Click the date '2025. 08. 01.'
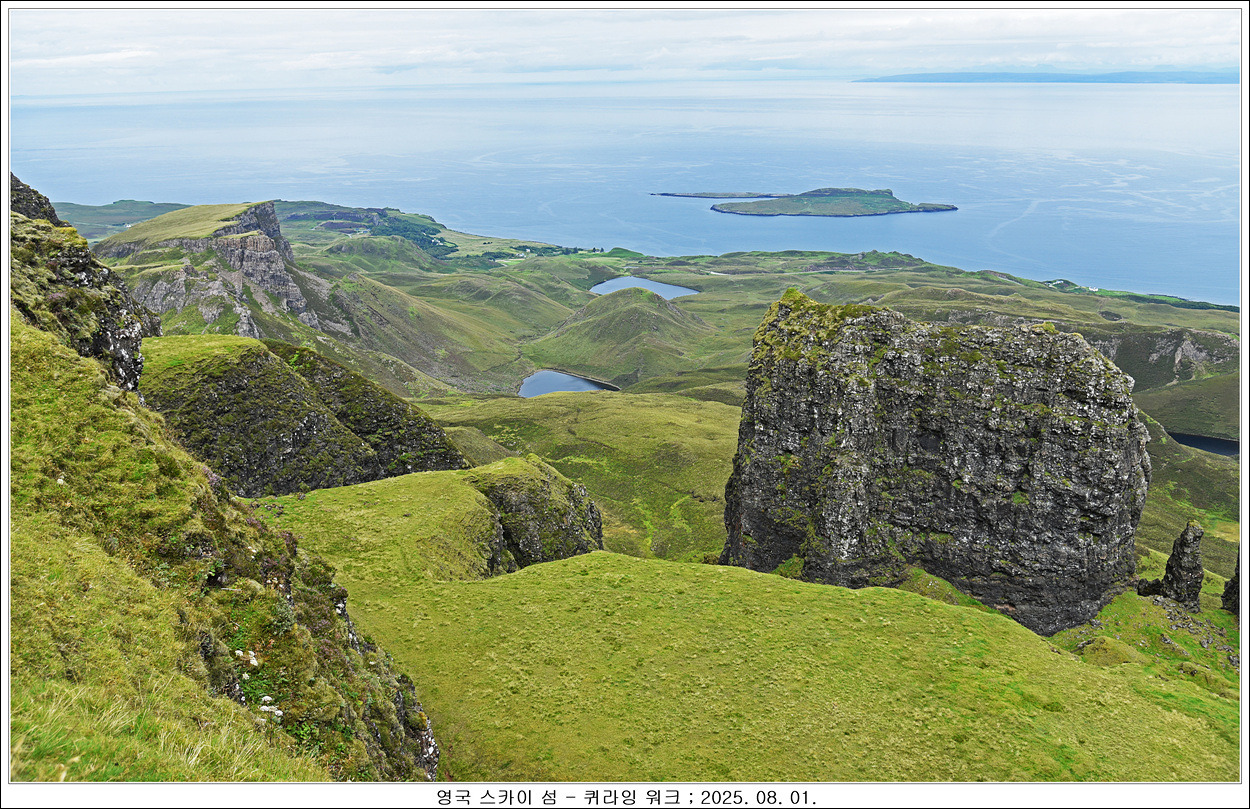Screen dimensions: 1250x809 click(x=758, y=797)
